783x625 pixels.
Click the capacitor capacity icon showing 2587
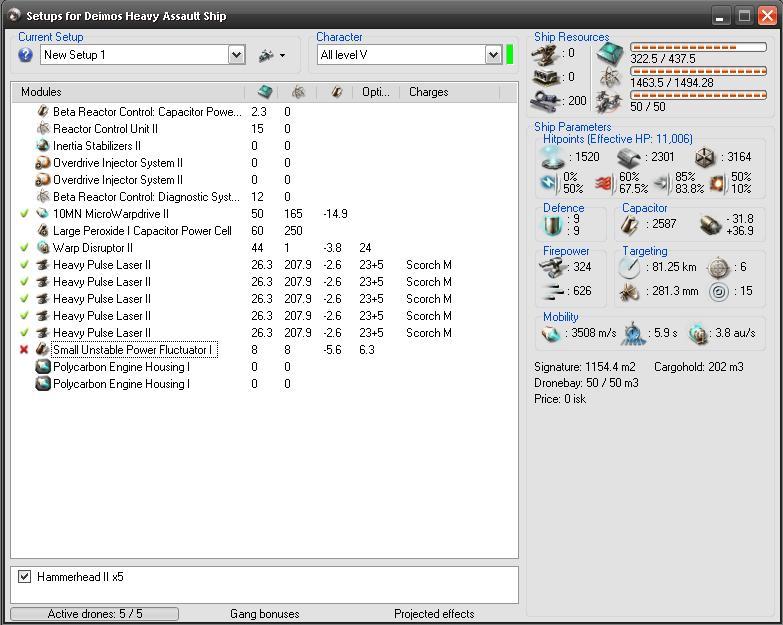630,225
